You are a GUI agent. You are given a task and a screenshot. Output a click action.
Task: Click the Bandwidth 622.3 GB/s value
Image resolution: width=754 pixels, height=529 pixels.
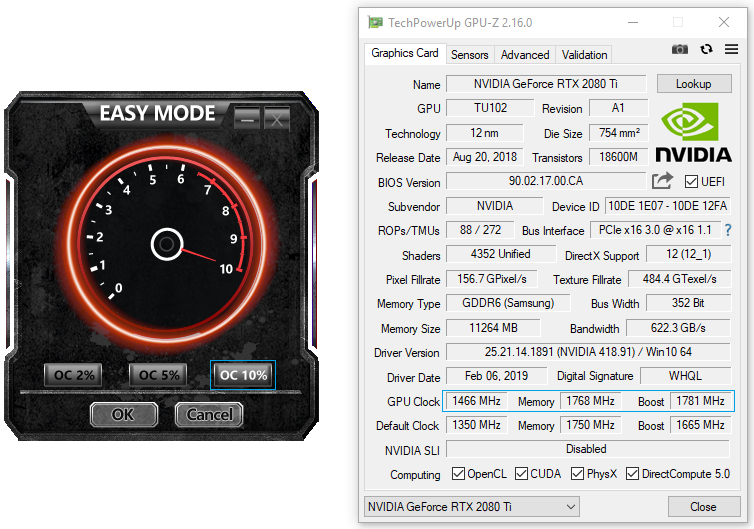678,328
